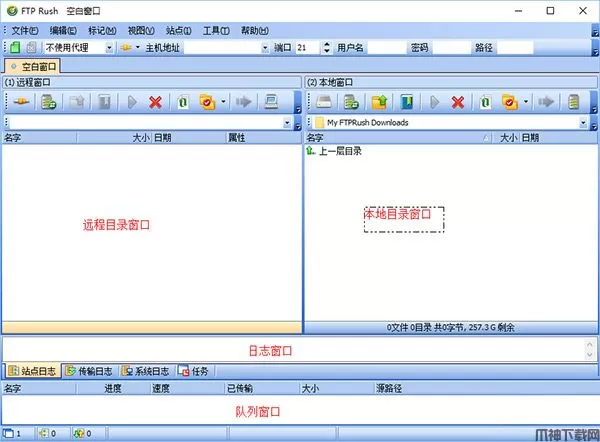Click the 已传输 column header in the queue

pos(261,389)
